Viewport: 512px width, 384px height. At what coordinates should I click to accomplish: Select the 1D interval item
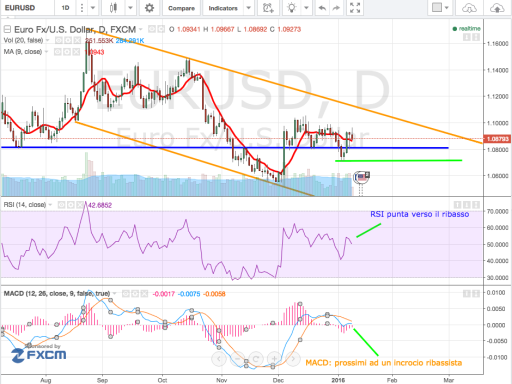(x=65, y=8)
